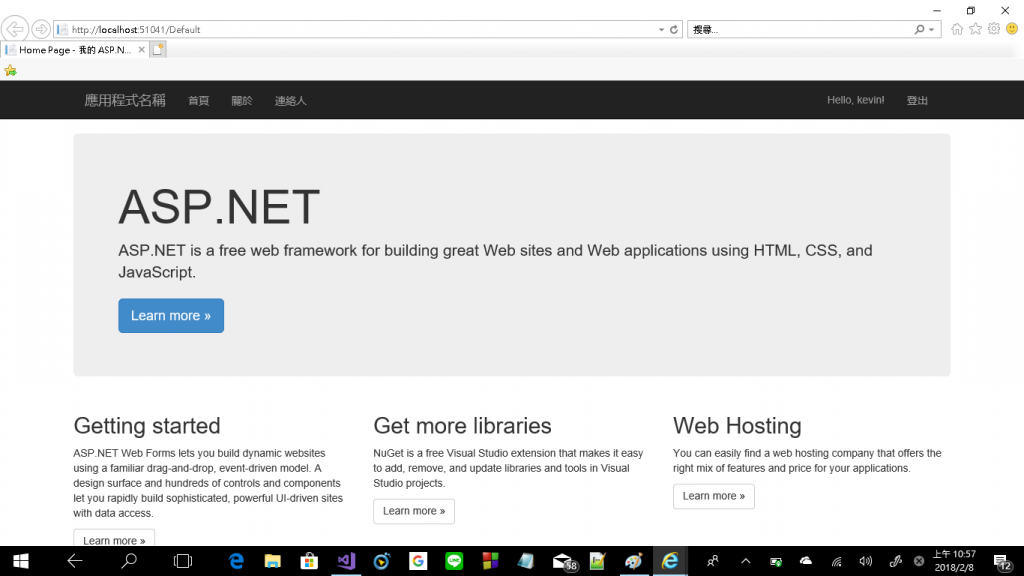Screen dimensions: 1024x576
Task: Refresh the page with the reload icon
Action: 674,29
